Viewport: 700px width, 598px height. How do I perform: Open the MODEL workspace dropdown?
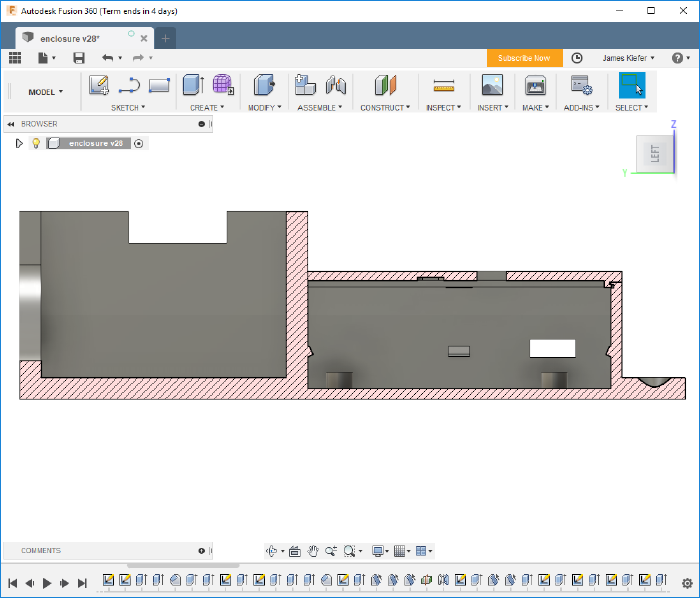pyautogui.click(x=46, y=92)
